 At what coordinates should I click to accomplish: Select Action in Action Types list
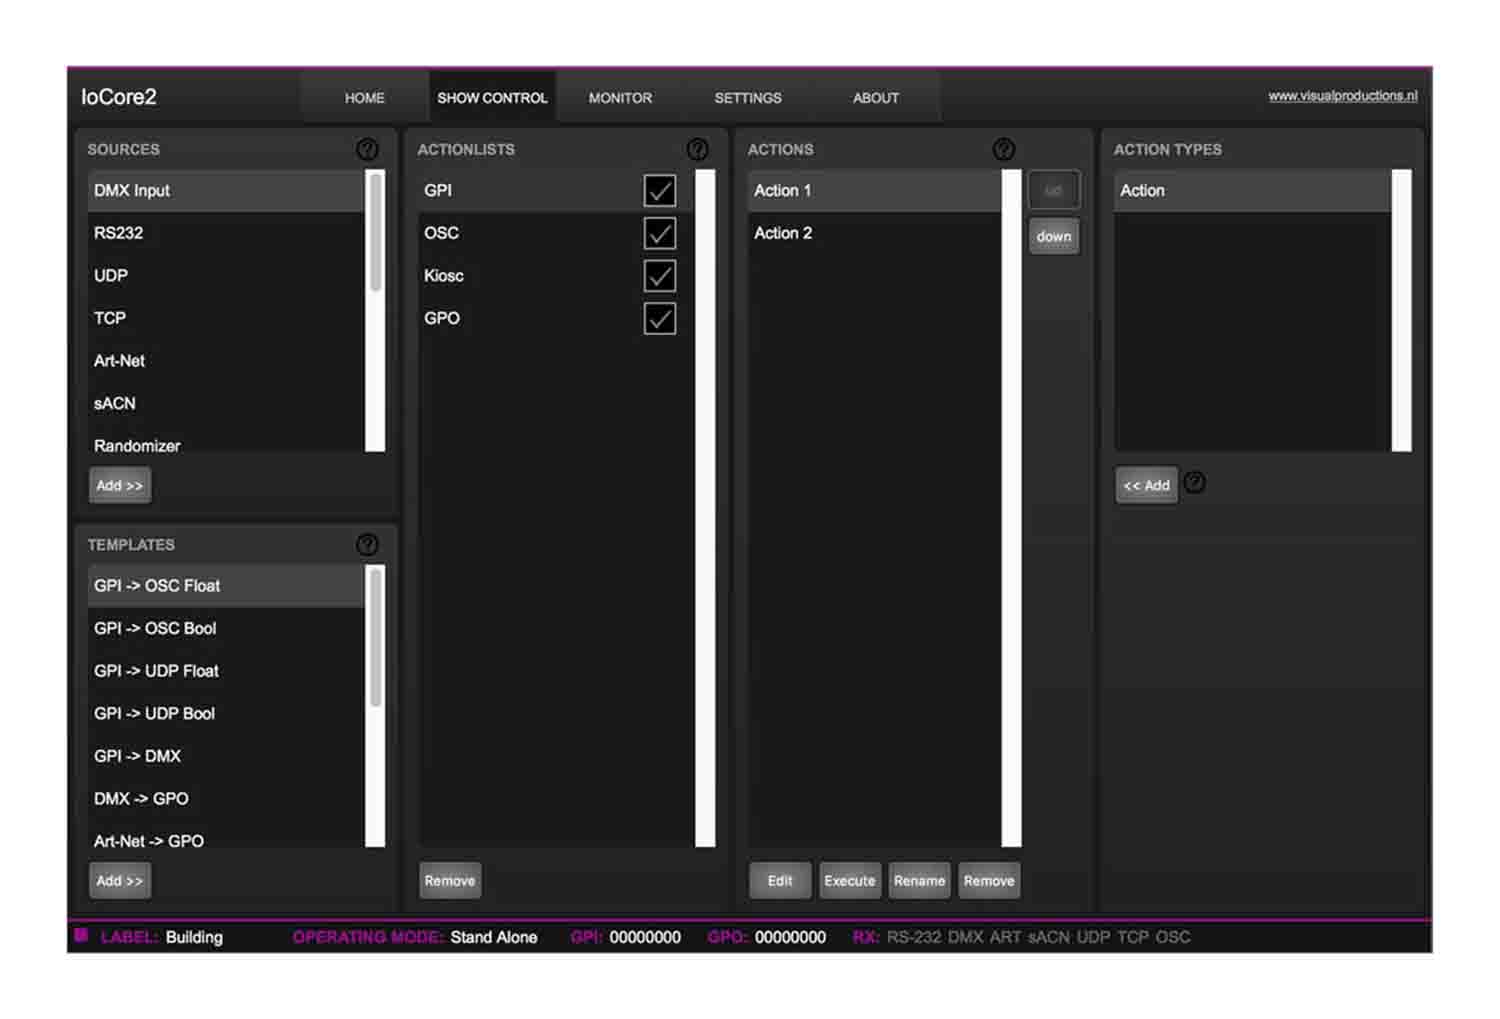tap(1252, 190)
